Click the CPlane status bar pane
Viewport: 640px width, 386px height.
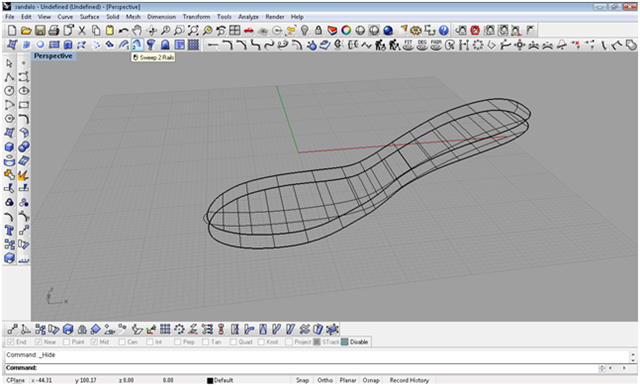(16, 380)
